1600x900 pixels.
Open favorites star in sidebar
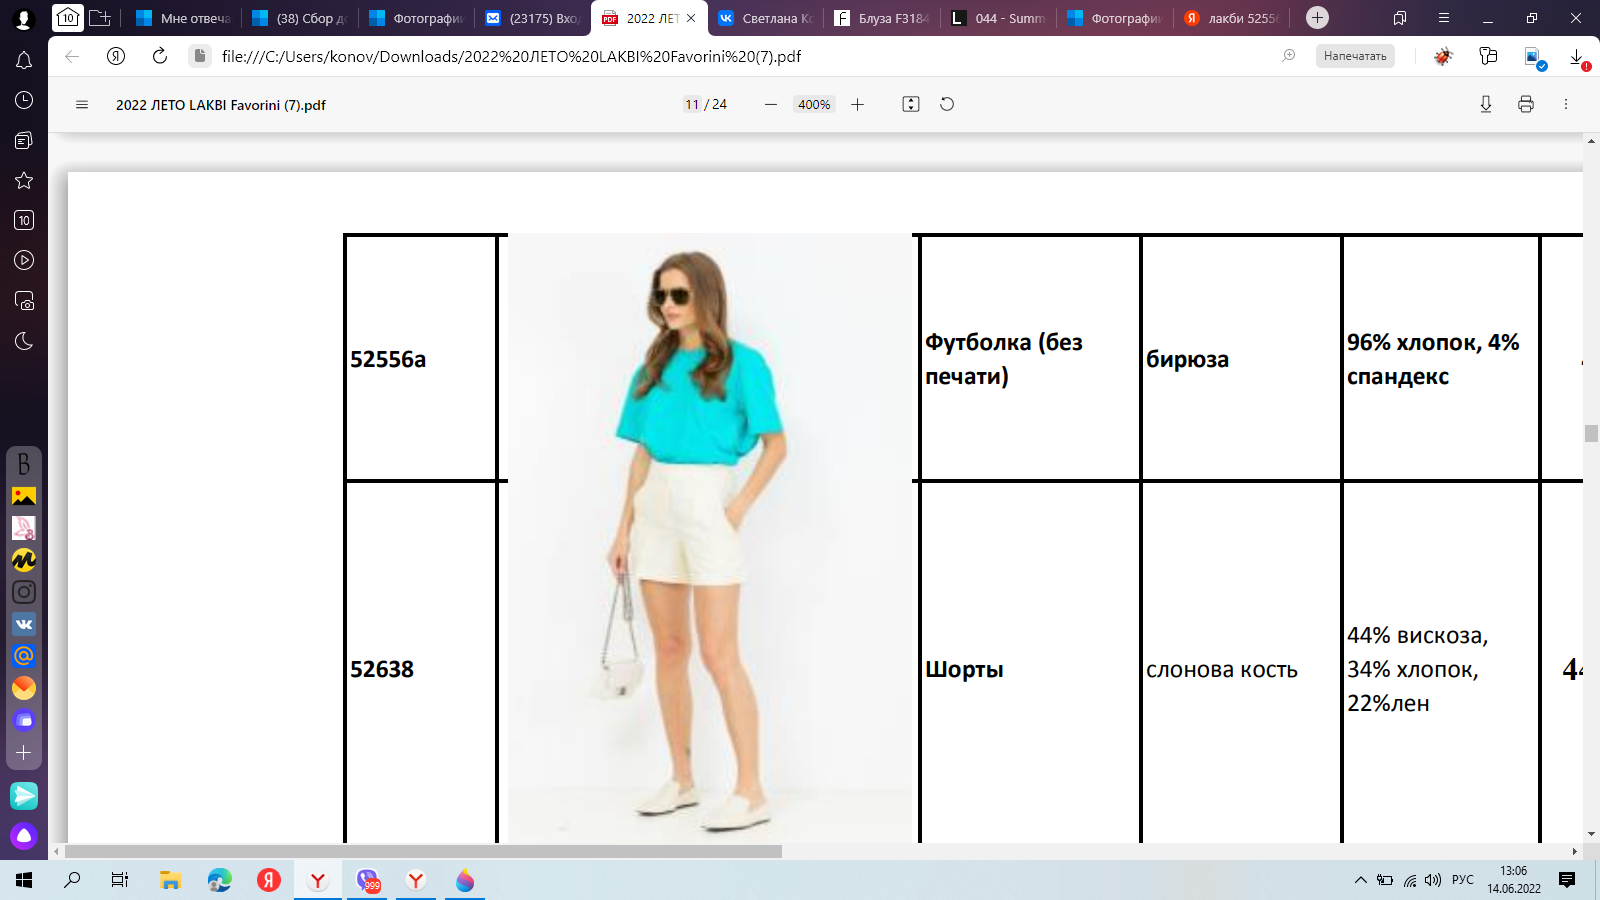[24, 180]
